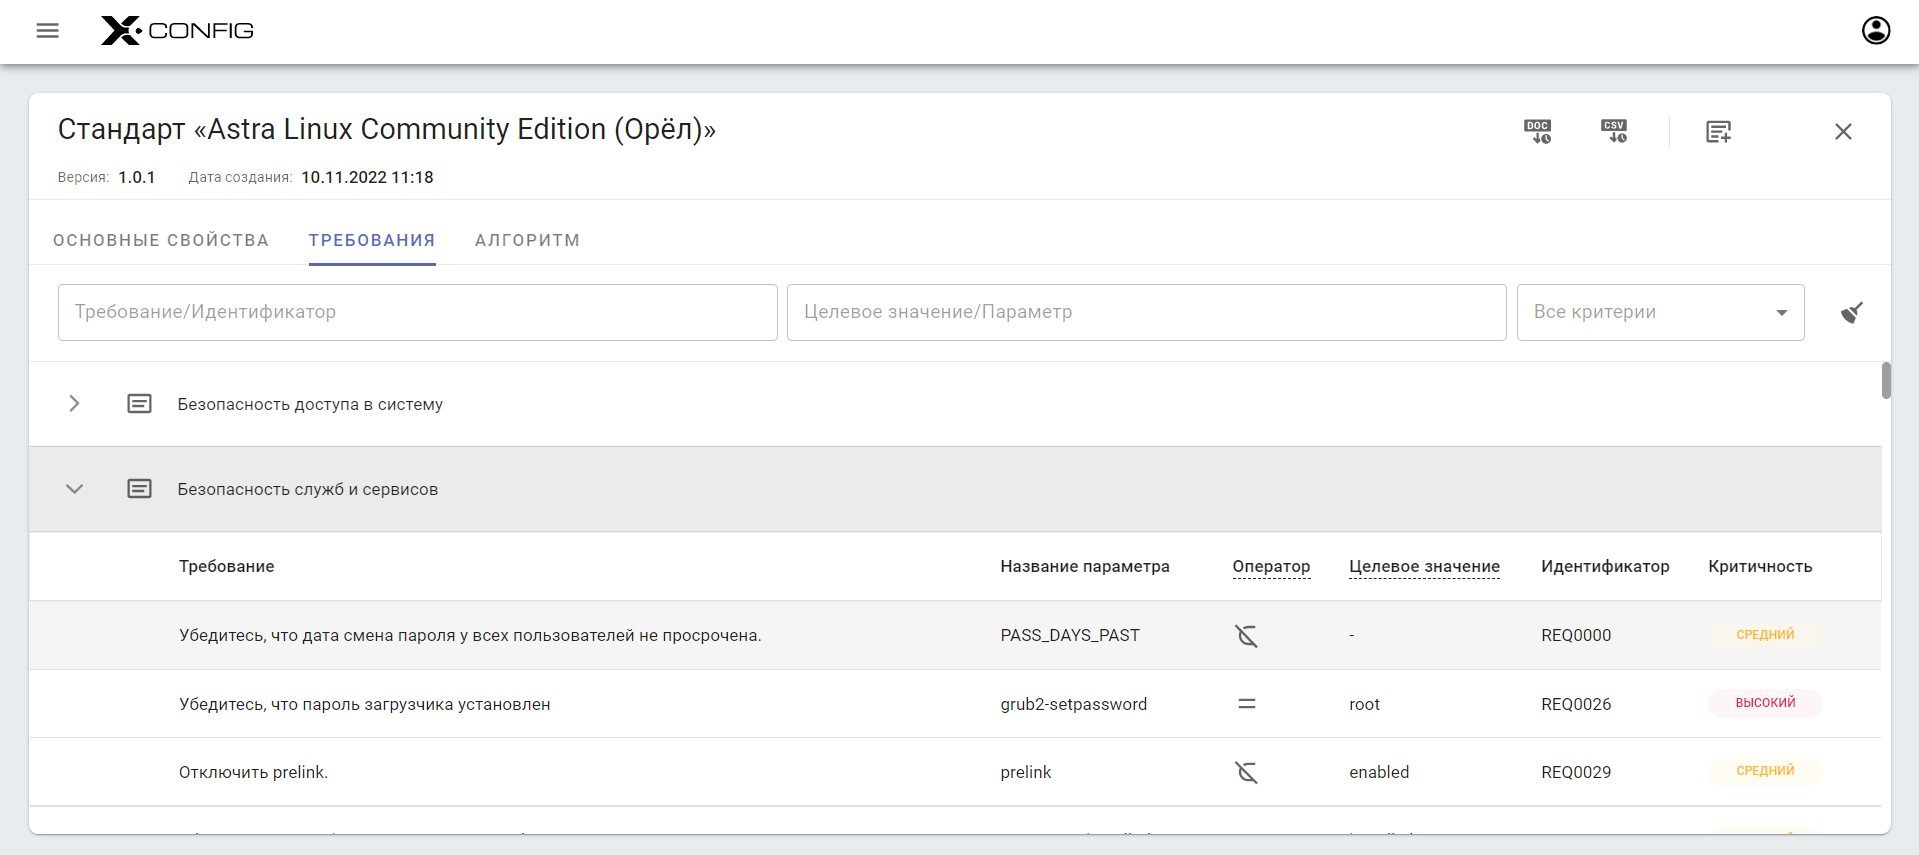
Task: Click the document icon beside «Безопасность служб и сервисов»
Action: [139, 489]
